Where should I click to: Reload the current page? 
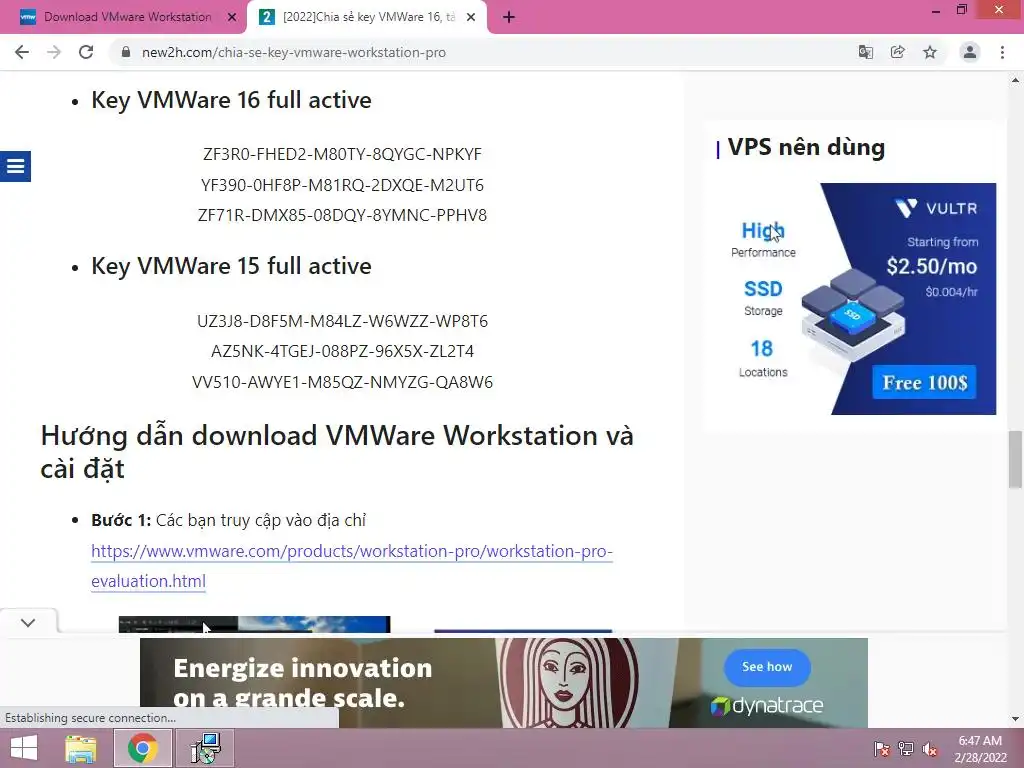tap(86, 52)
